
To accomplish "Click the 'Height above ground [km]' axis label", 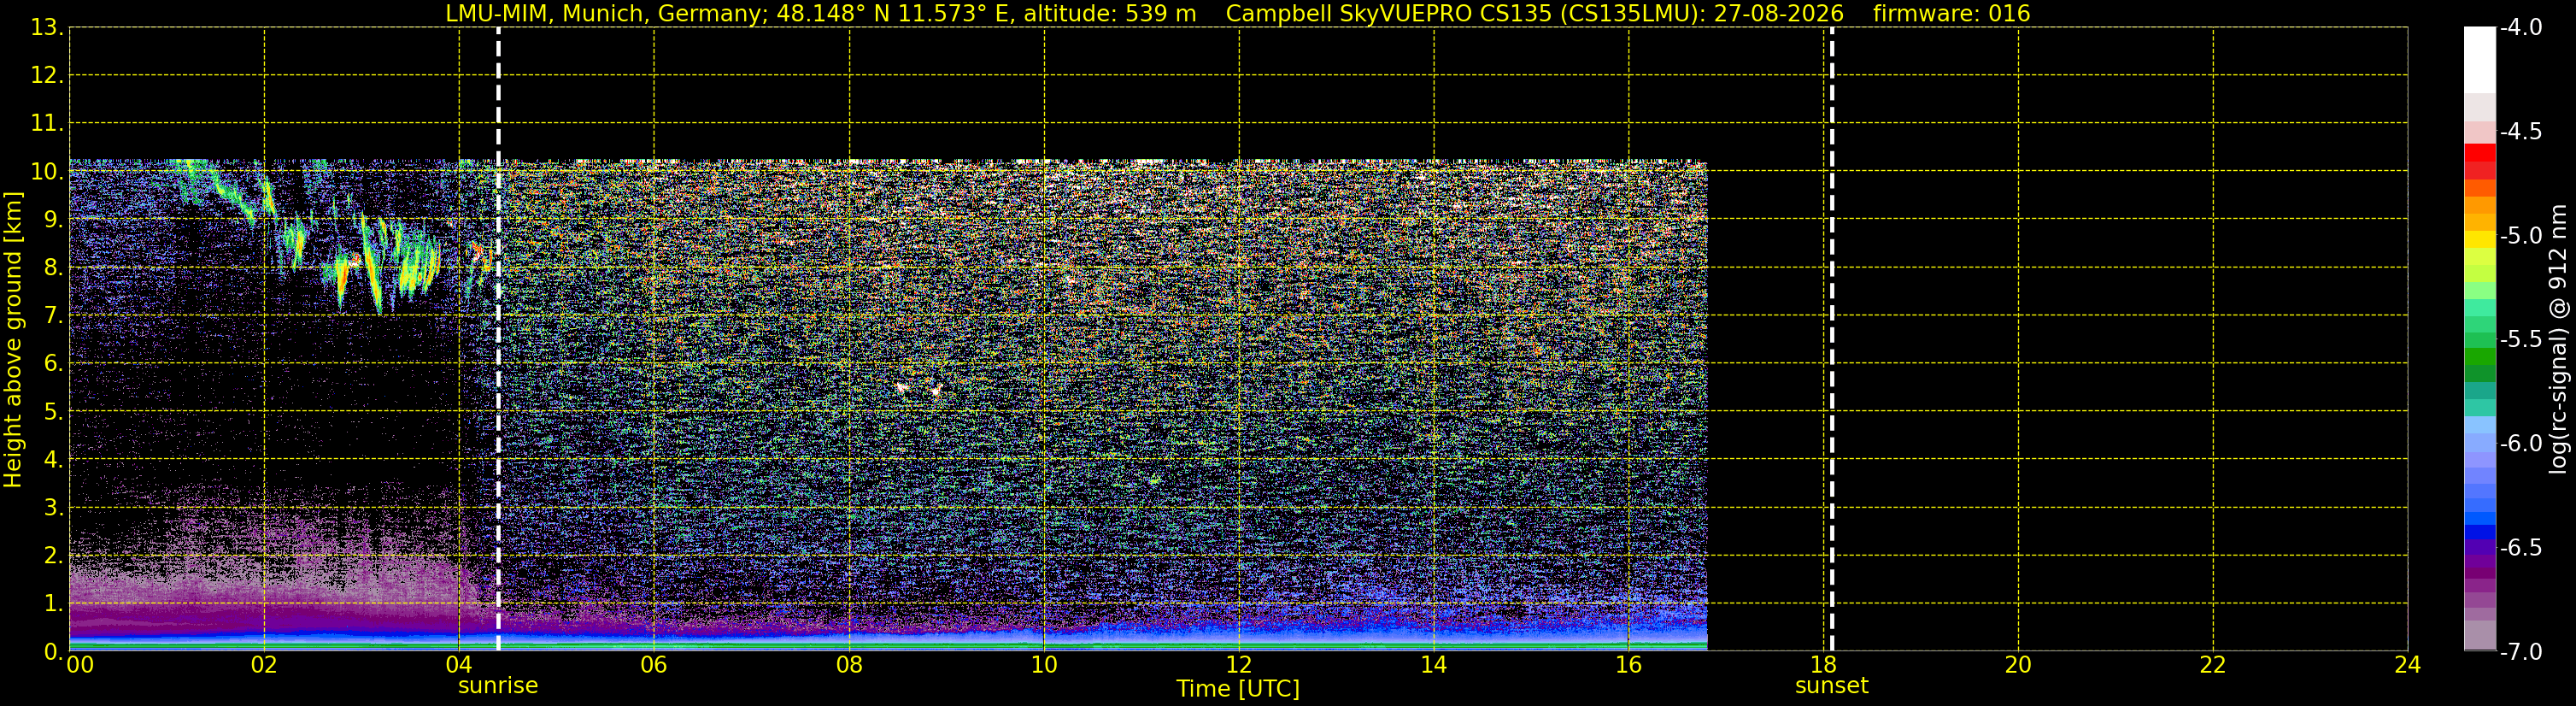I will (13, 340).
